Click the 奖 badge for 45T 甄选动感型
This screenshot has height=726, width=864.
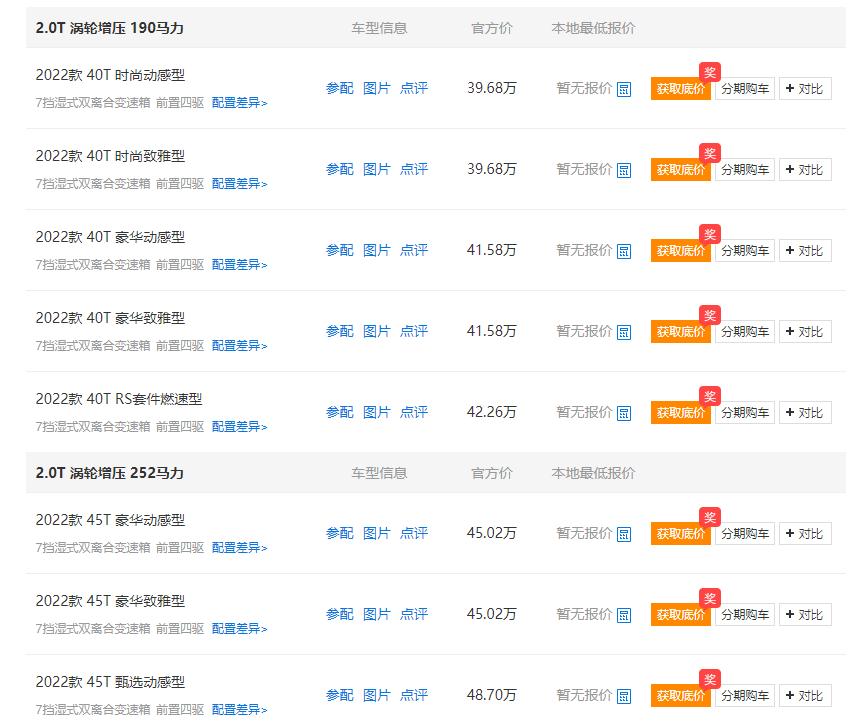point(708,679)
